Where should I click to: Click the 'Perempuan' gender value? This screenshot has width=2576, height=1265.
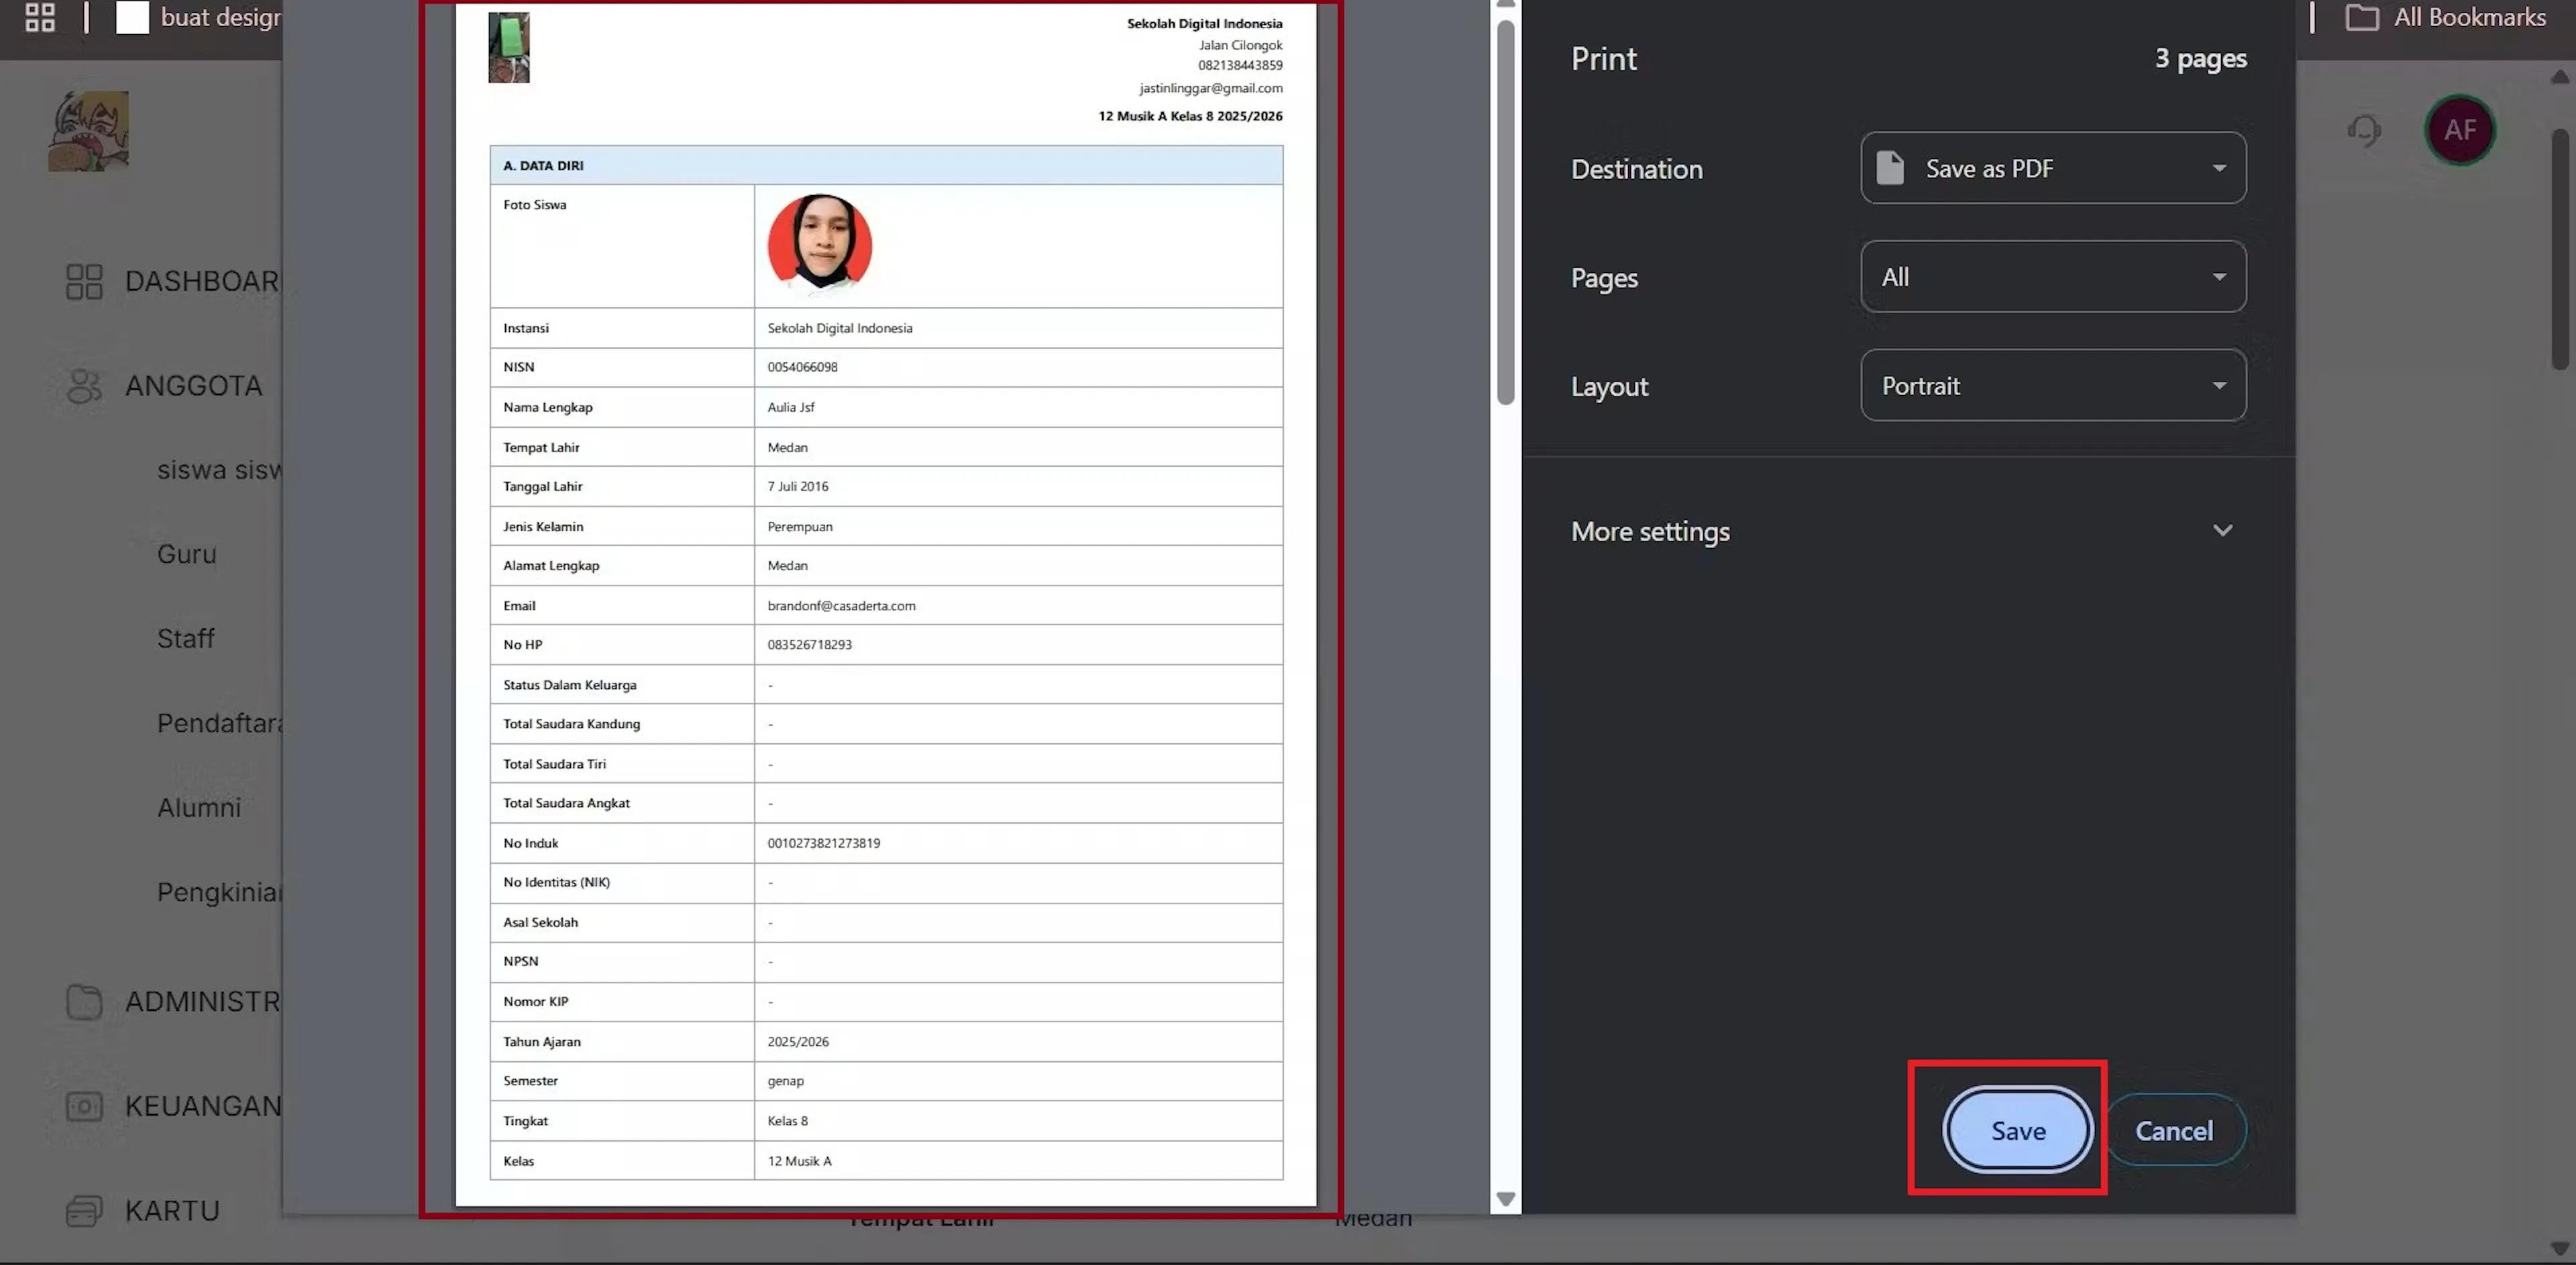pos(800,526)
